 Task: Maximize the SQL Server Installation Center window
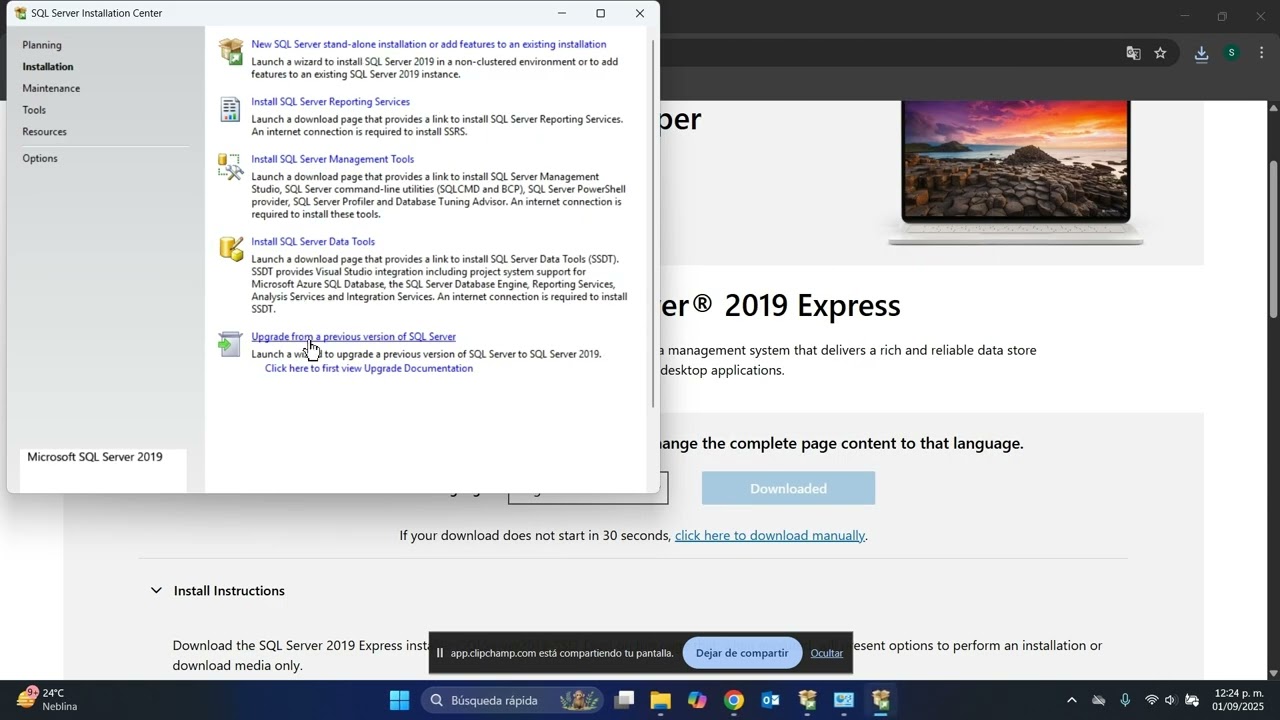pyautogui.click(x=600, y=13)
